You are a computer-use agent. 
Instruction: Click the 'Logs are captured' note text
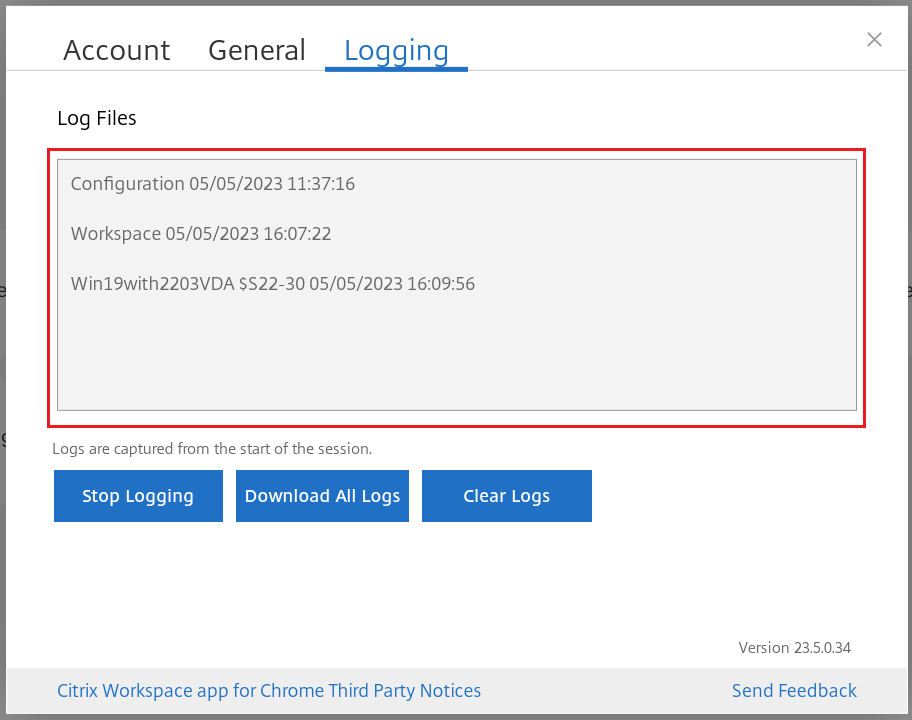212,449
